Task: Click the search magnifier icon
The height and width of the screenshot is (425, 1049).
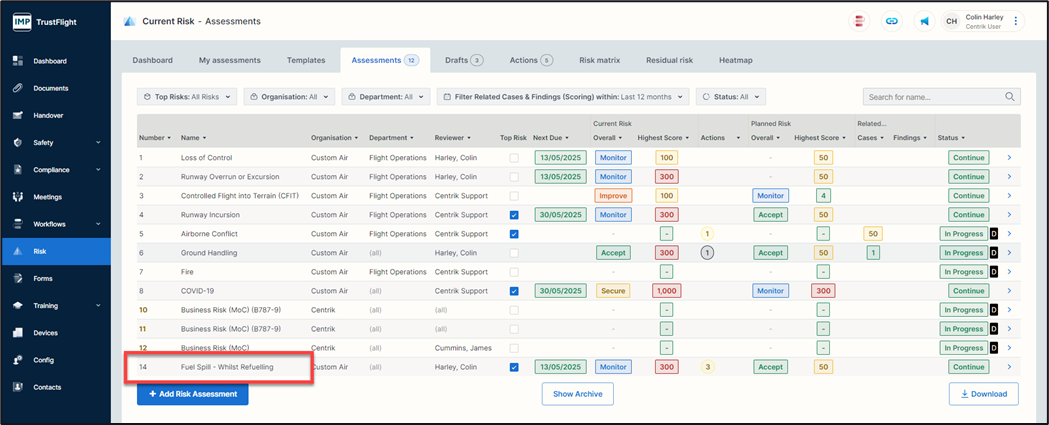Action: 1010,97
